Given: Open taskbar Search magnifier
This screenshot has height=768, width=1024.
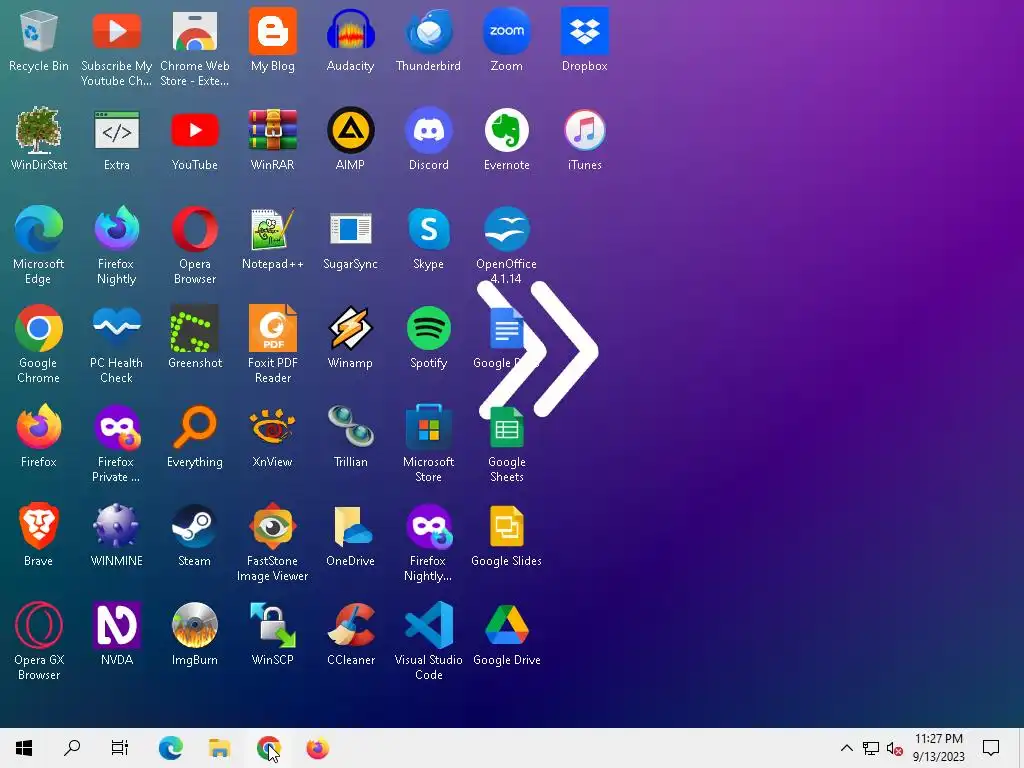Looking at the screenshot, I should click(72, 748).
